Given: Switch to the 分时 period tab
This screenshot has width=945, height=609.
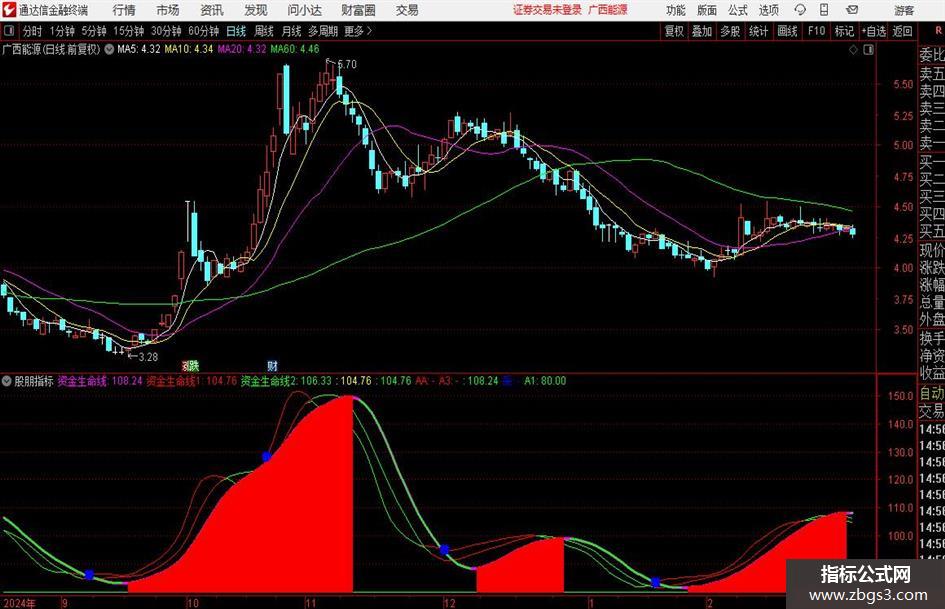Looking at the screenshot, I should [x=32, y=31].
